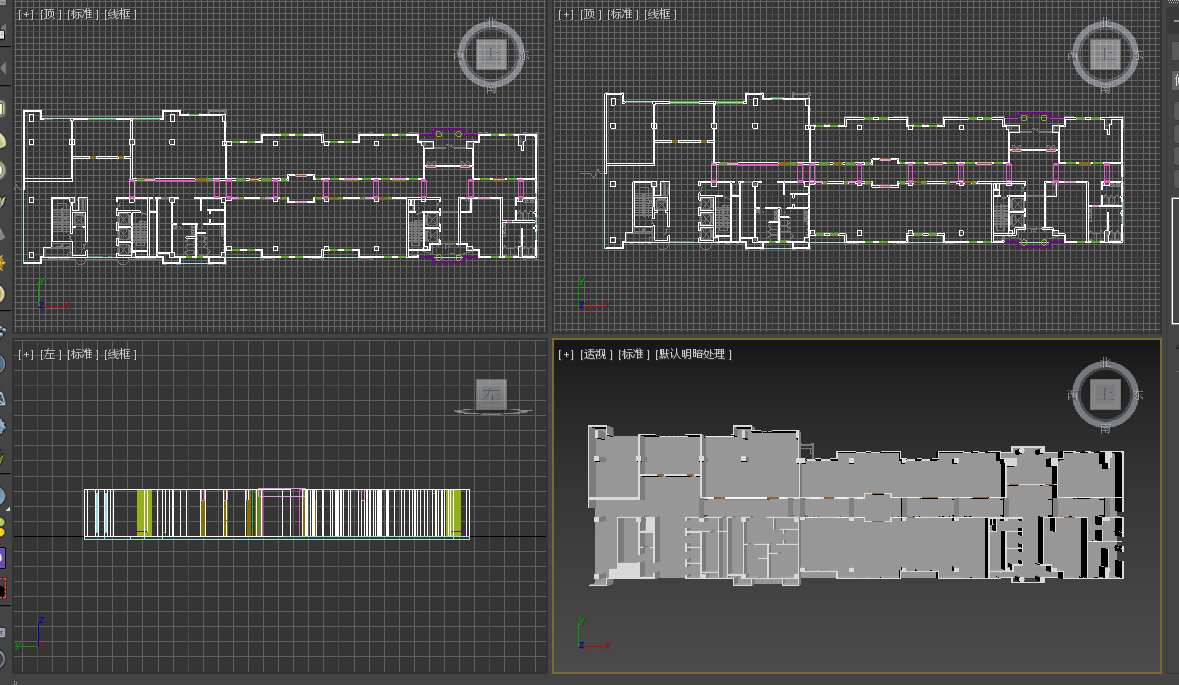Open the [顶] label in the upper-left viewport
This screenshot has width=1179, height=685.
(x=49, y=14)
